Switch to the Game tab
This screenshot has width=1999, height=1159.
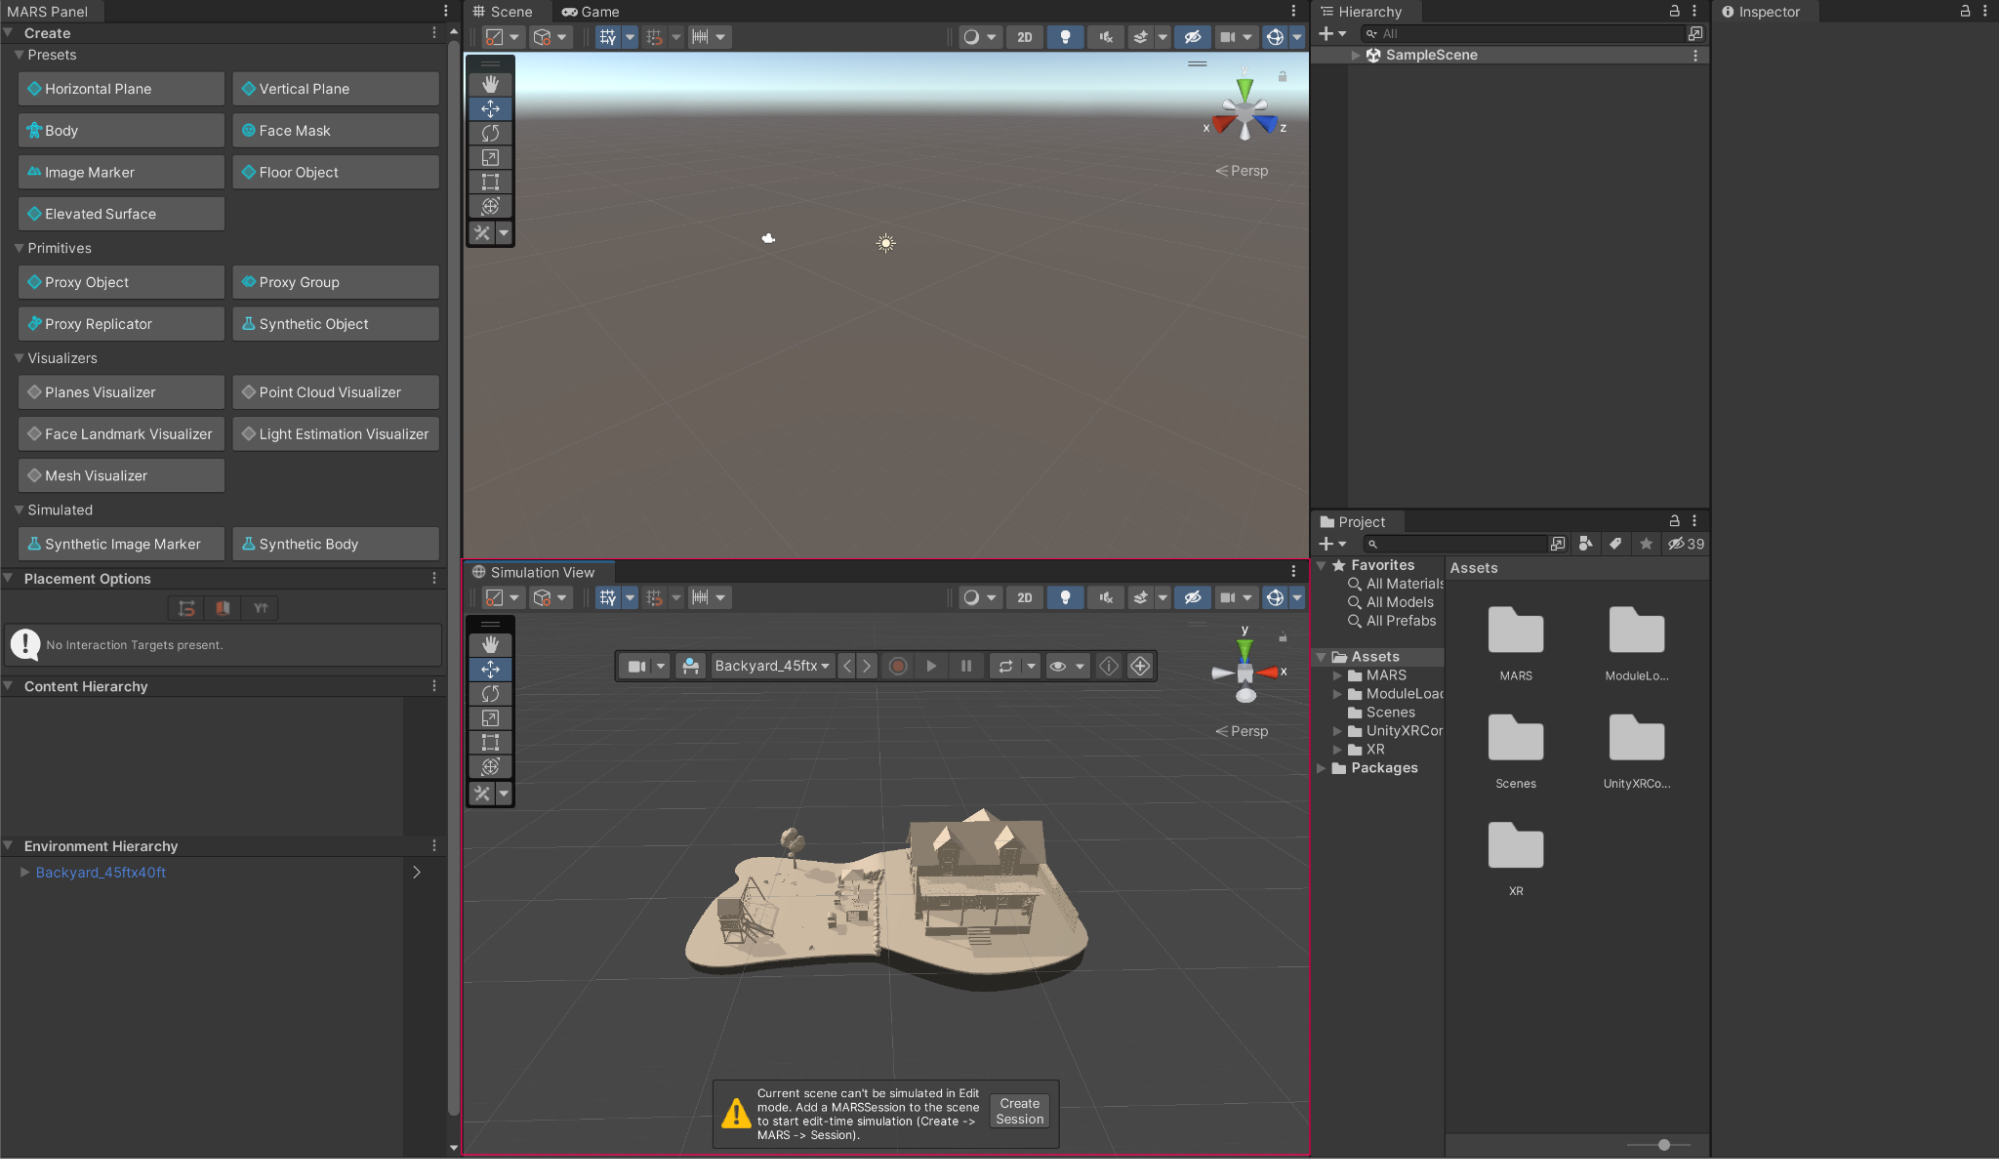click(591, 12)
